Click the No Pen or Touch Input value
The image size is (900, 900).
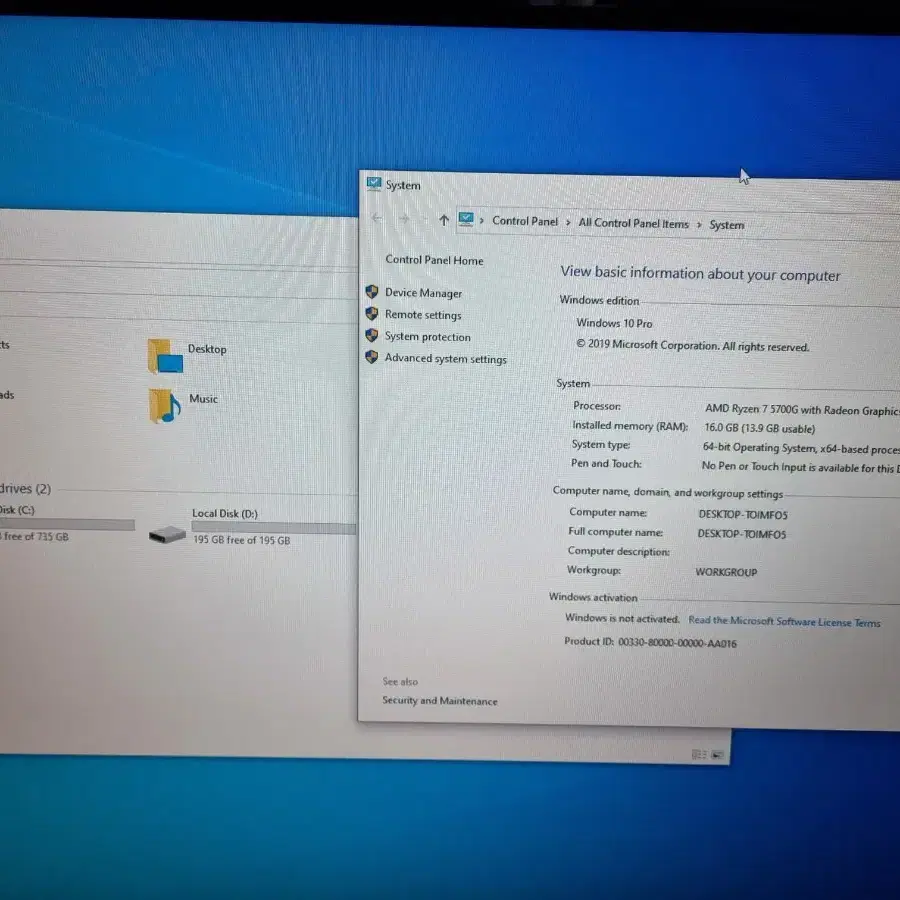[x=800, y=468]
